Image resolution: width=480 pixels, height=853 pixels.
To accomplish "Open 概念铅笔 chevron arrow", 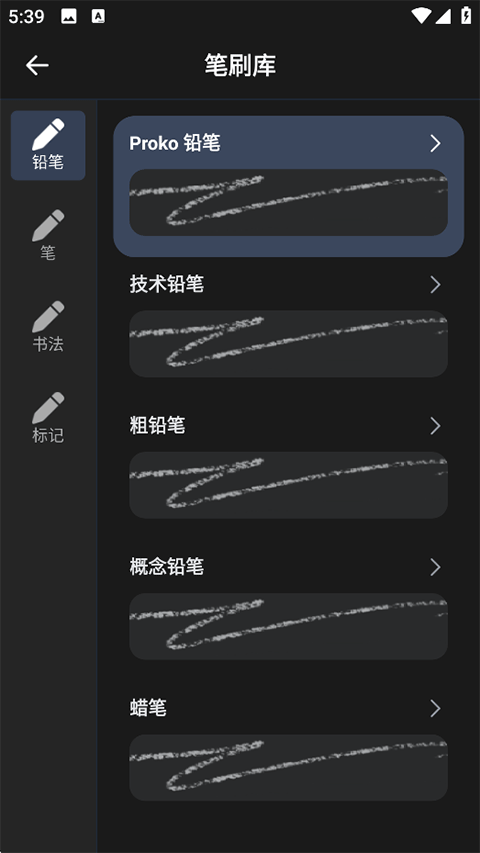I will click(435, 567).
